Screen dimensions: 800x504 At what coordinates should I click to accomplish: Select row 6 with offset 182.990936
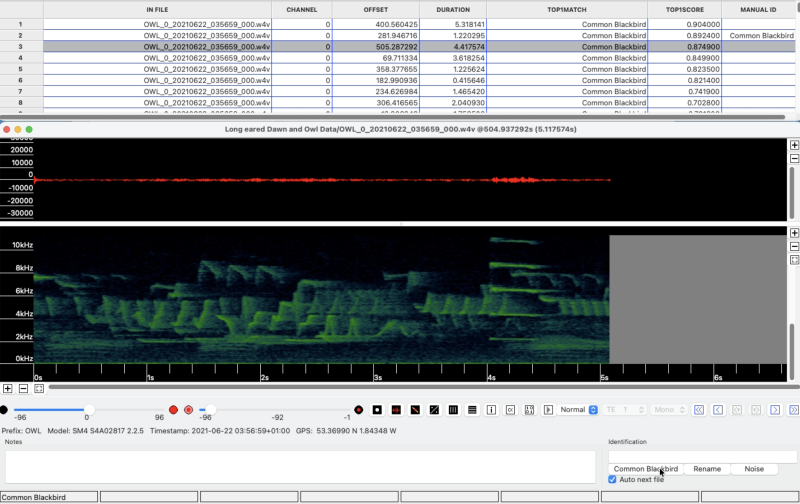click(397, 80)
